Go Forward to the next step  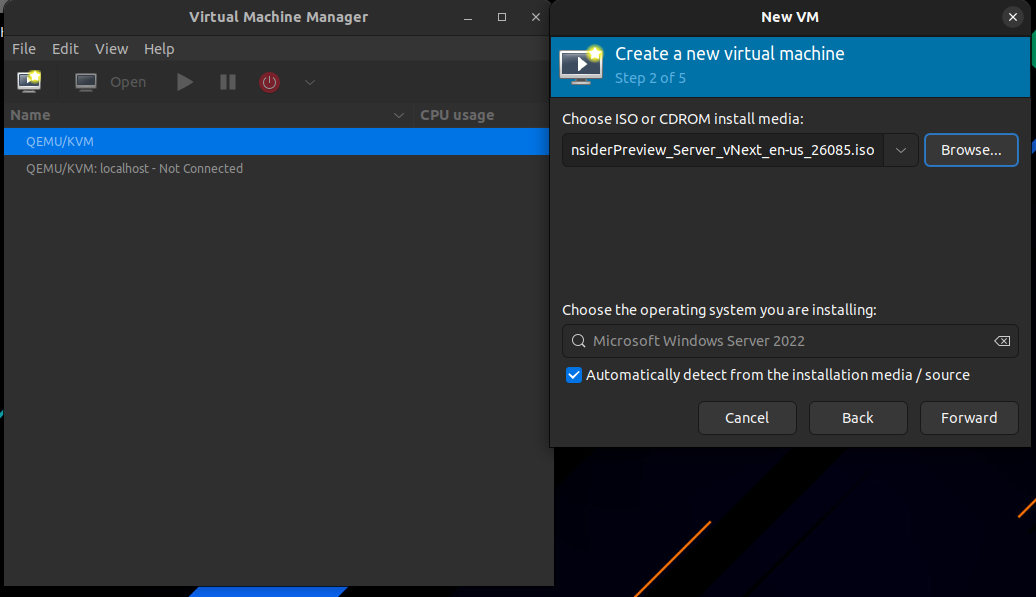click(969, 418)
